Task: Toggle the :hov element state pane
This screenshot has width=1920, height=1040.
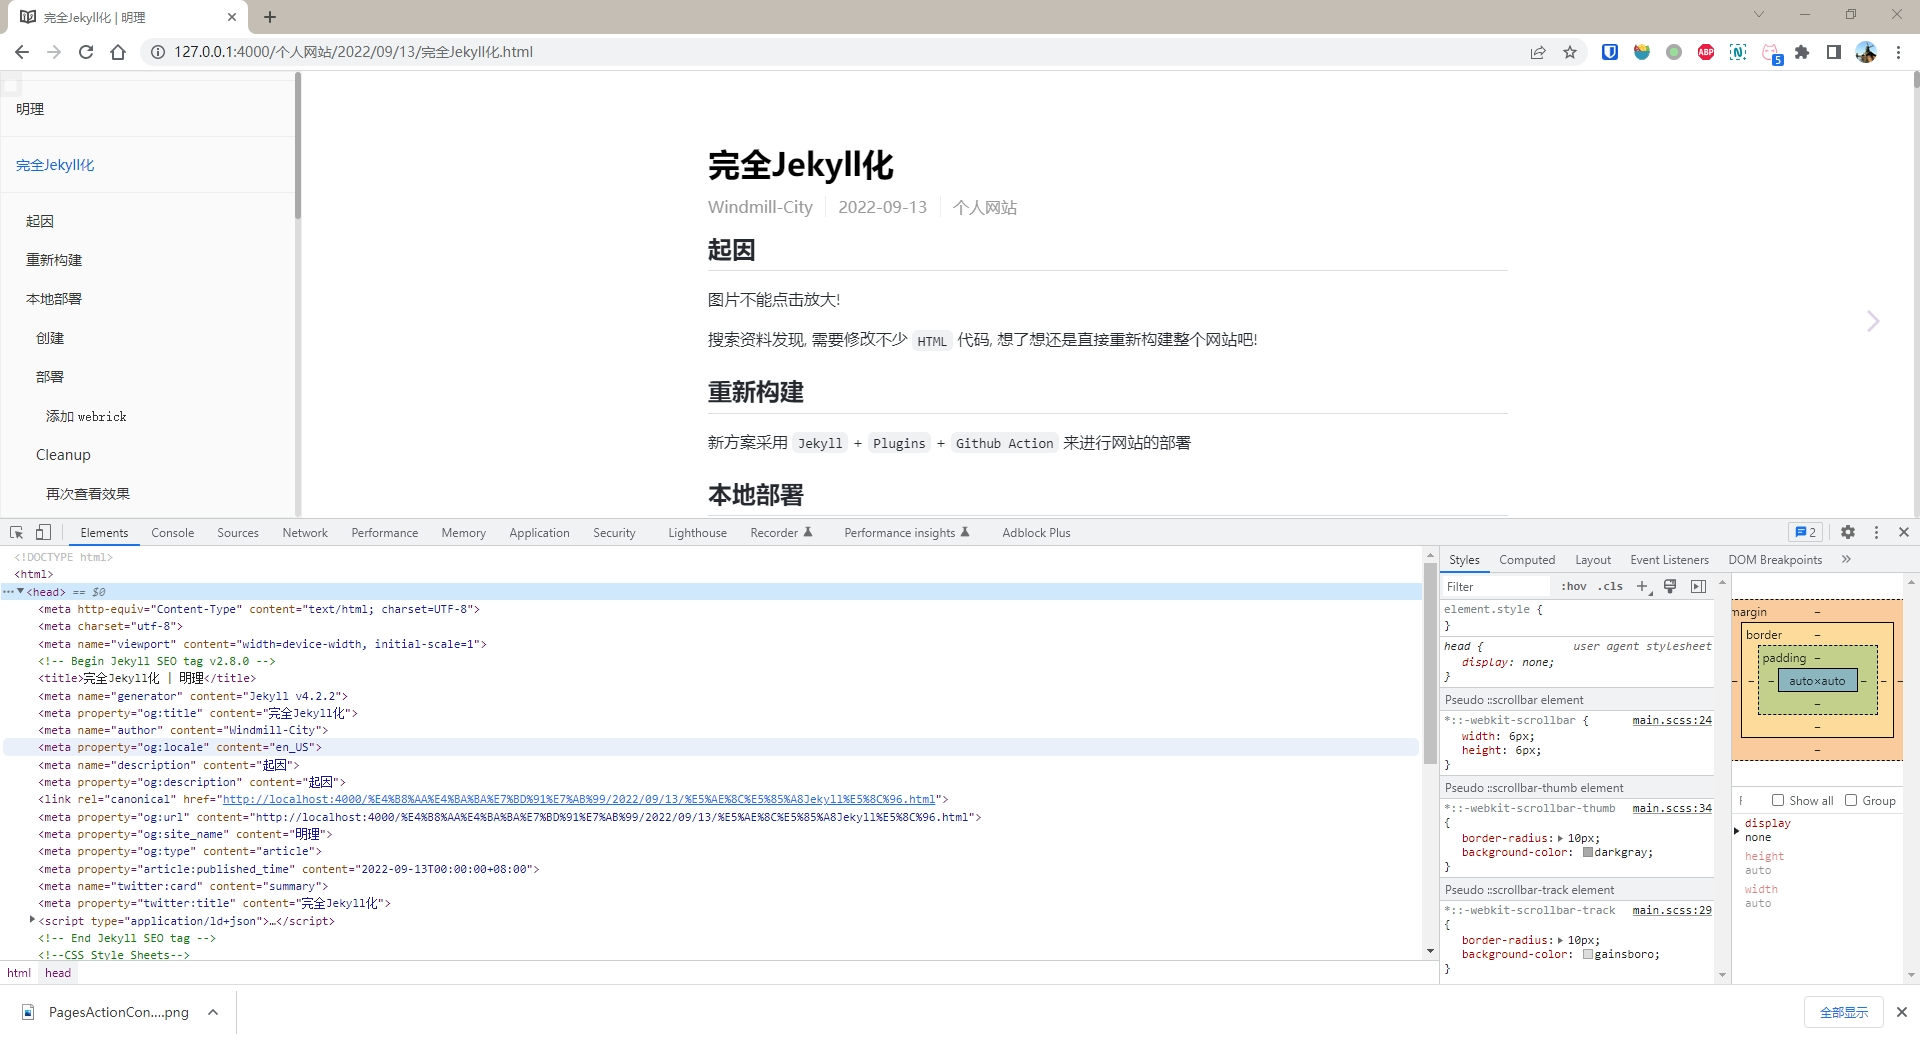Action: tap(1573, 586)
